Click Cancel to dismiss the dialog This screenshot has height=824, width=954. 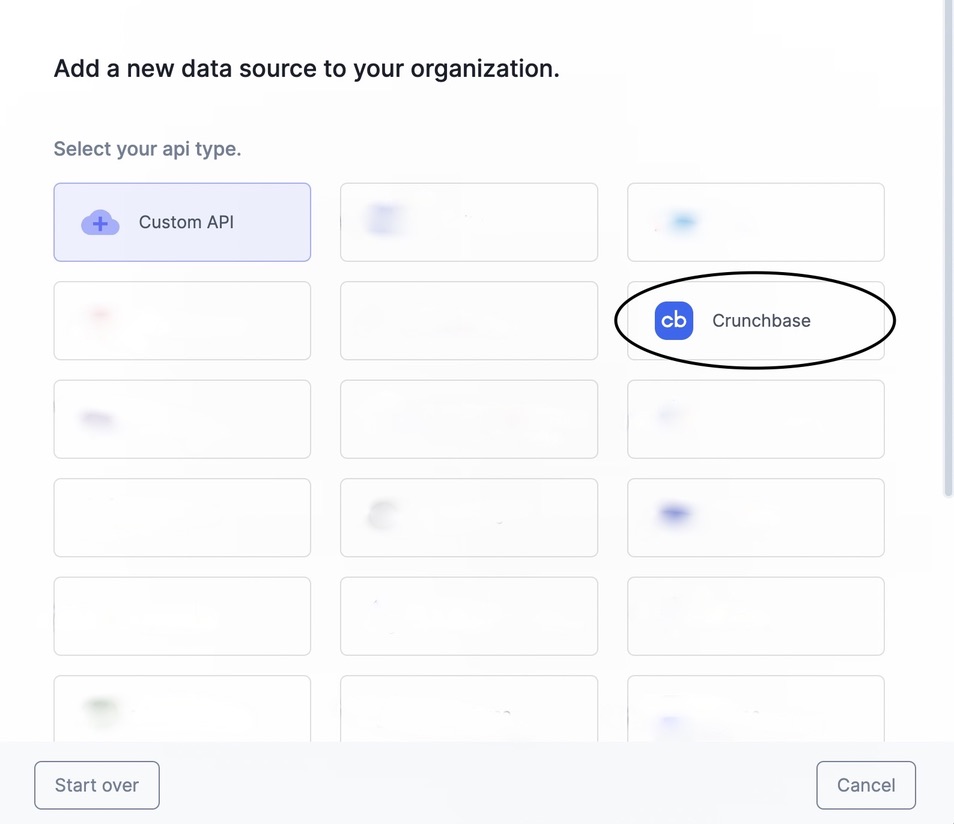[x=865, y=785]
